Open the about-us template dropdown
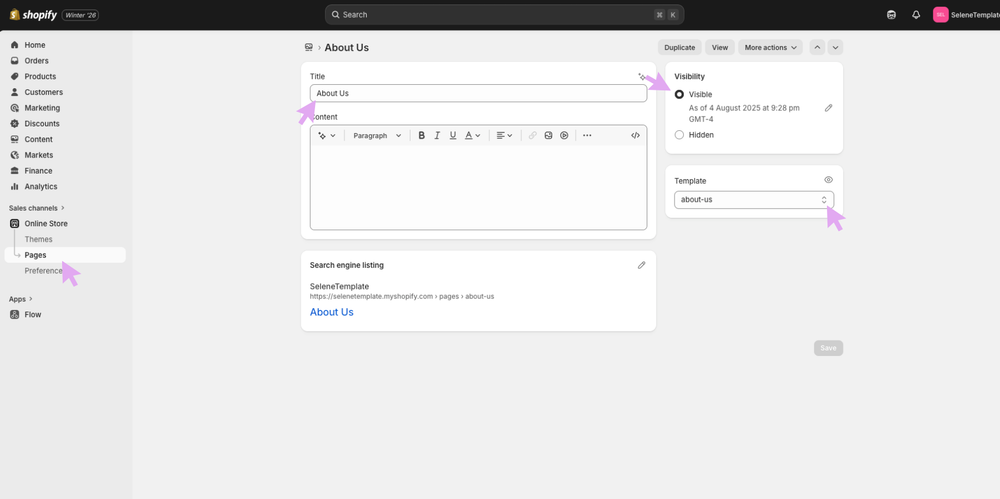The image size is (1000, 499). (x=753, y=200)
